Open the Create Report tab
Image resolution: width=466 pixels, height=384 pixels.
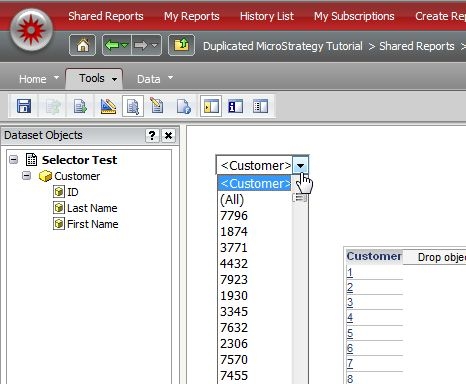click(440, 16)
